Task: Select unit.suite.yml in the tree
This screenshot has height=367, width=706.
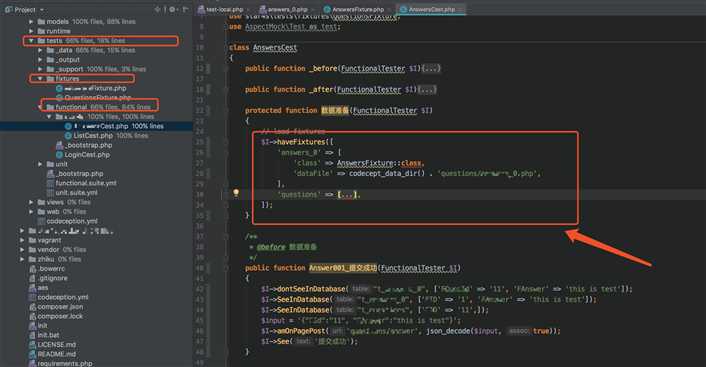Action: 76,192
